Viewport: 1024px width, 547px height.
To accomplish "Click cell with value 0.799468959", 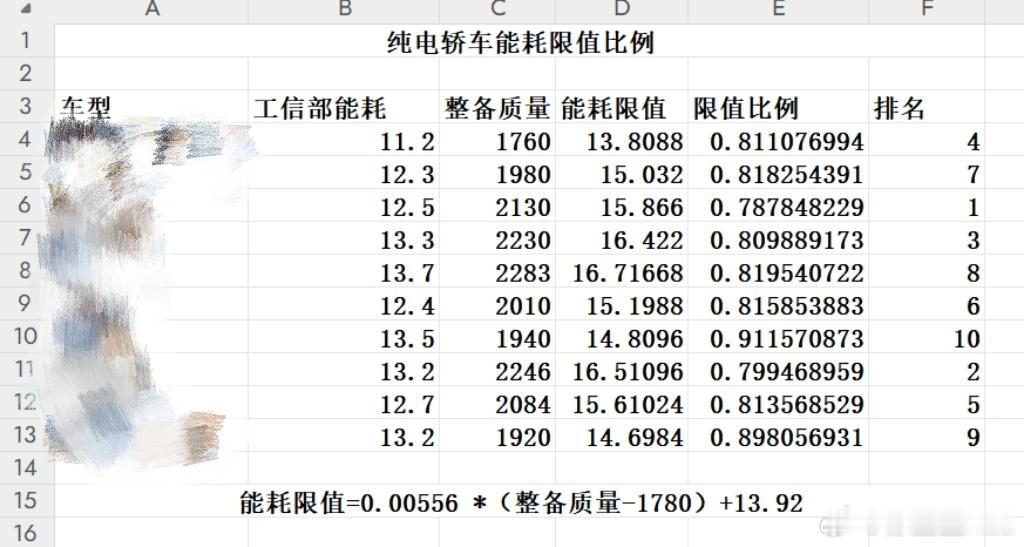I will [x=778, y=371].
